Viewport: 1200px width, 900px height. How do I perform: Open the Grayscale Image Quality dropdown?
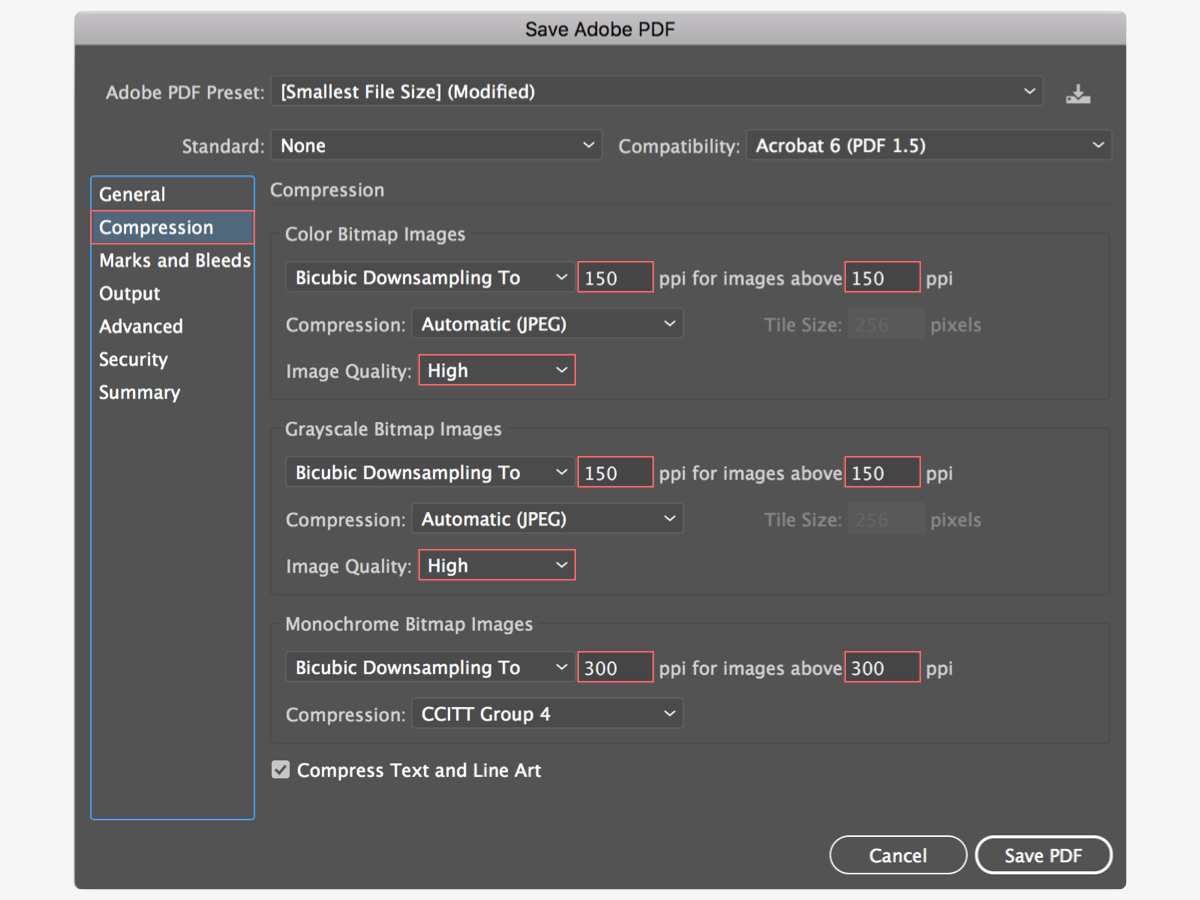pos(497,565)
